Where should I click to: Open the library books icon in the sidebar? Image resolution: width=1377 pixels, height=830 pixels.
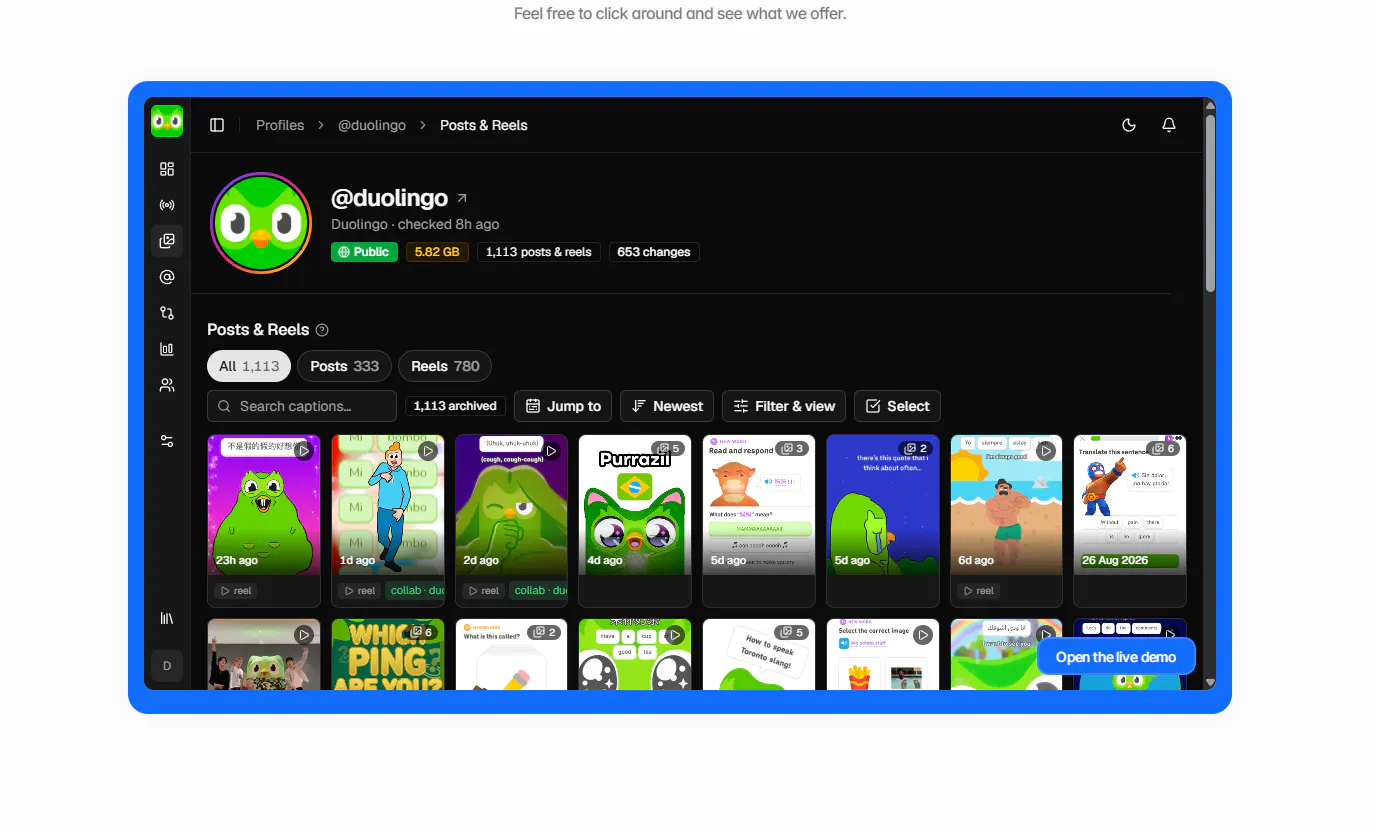point(167,618)
